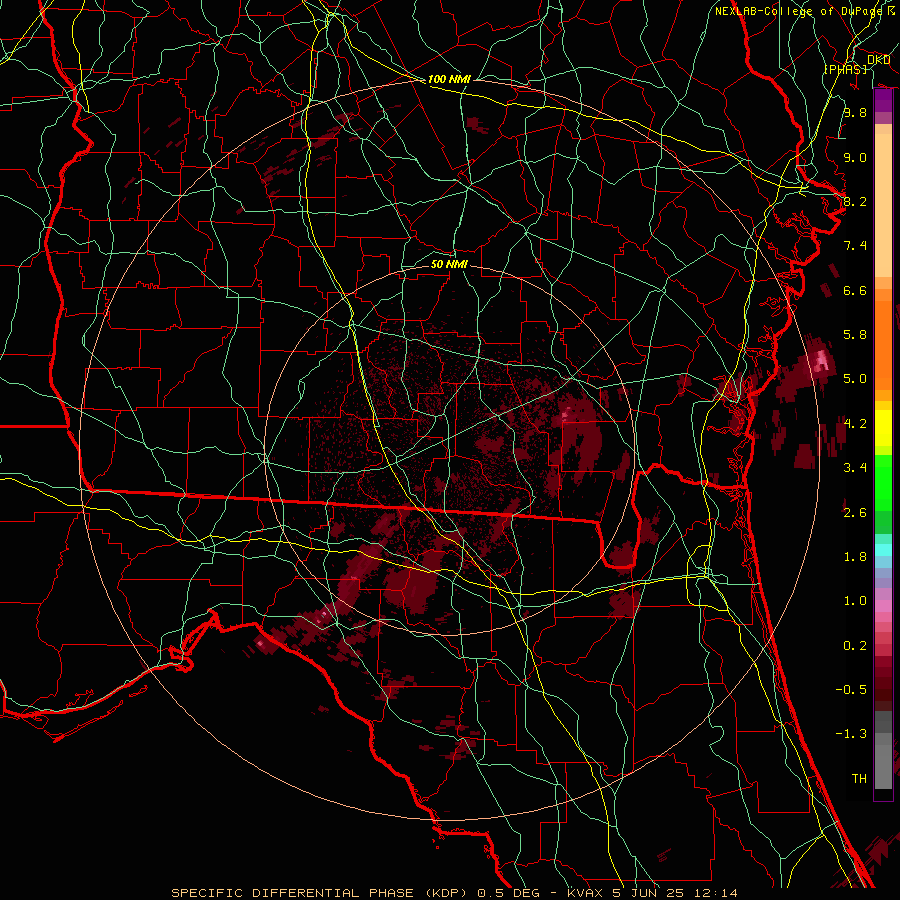Click the yellow segment of the color bar
This screenshot has height=900, width=900.
click(x=883, y=428)
